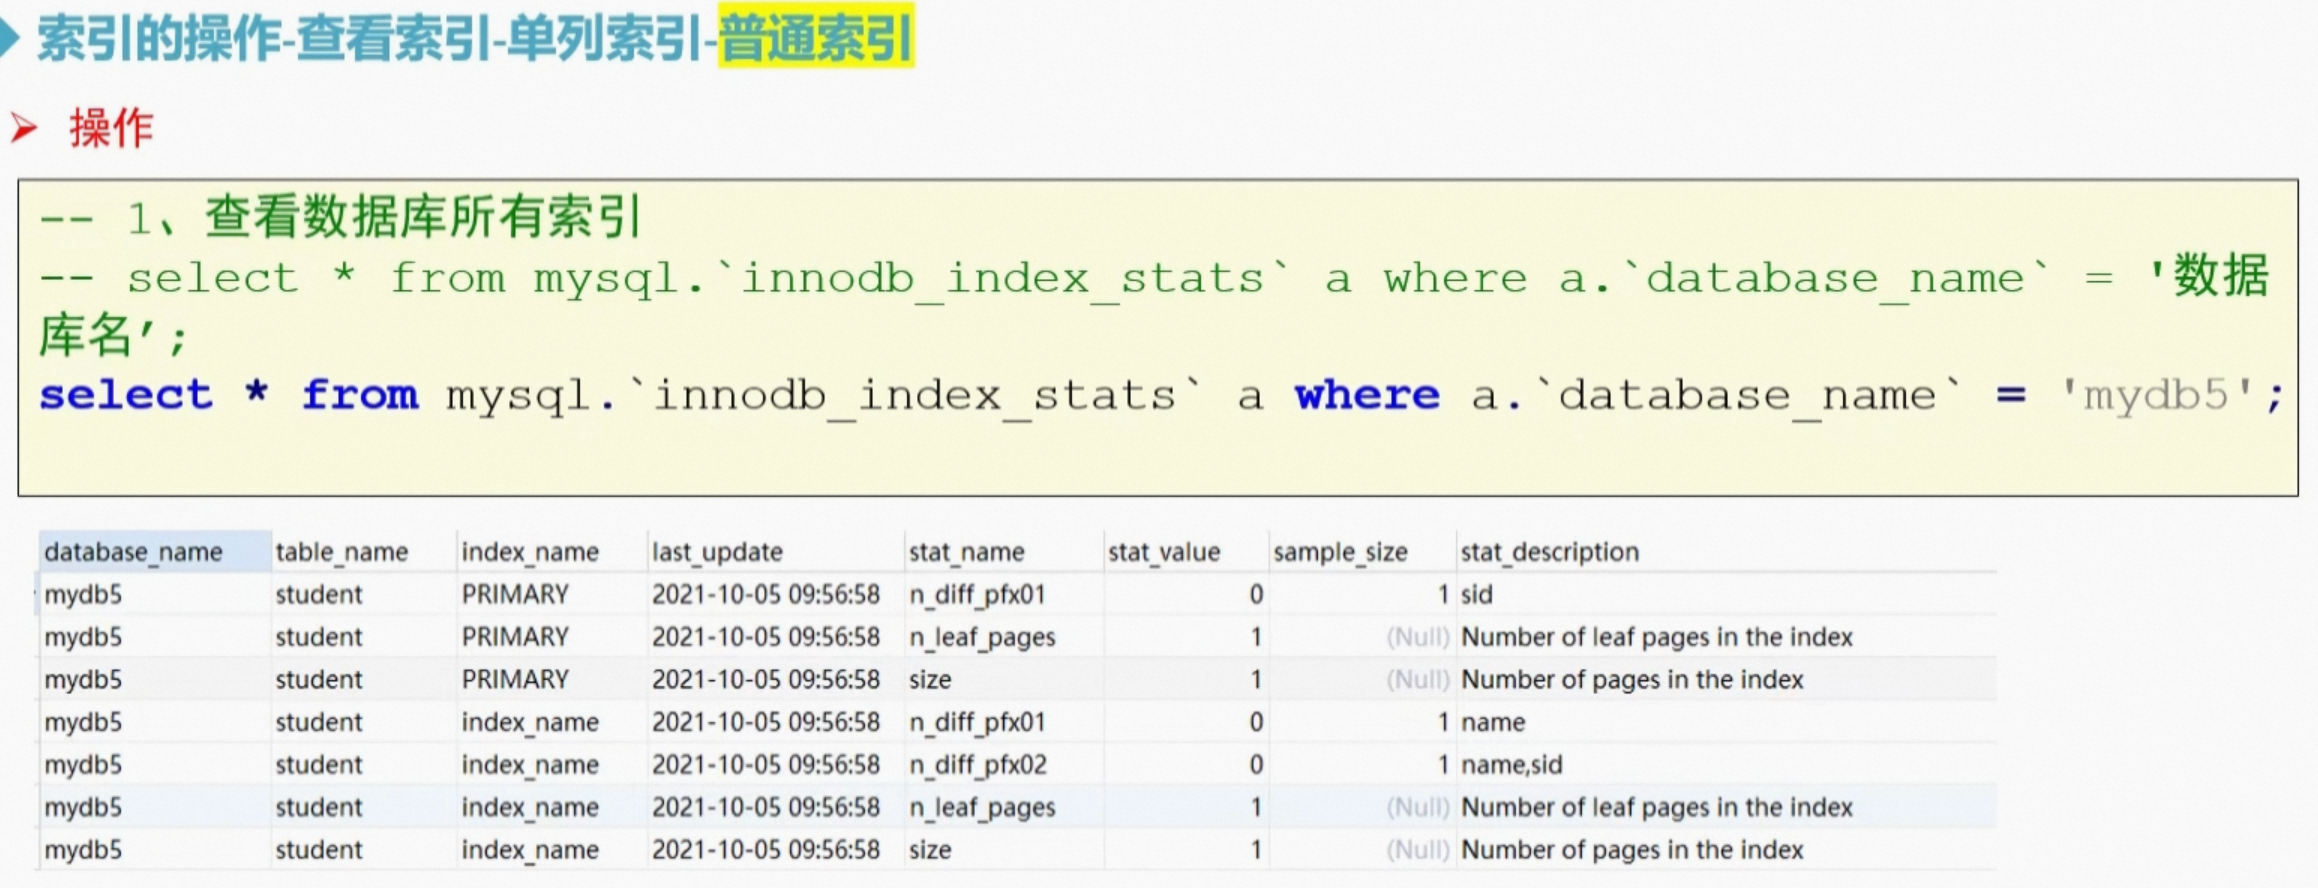The image size is (2318, 888).
Task: Click the red 操作 heading
Action: point(111,129)
